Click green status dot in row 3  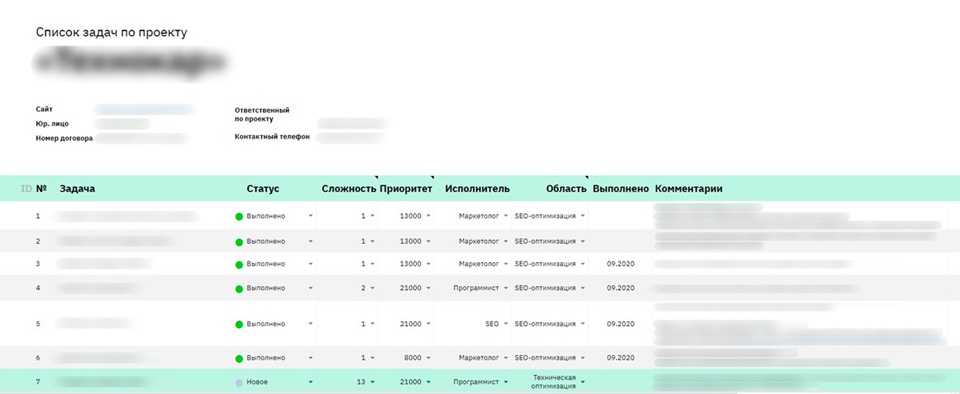[239, 265]
